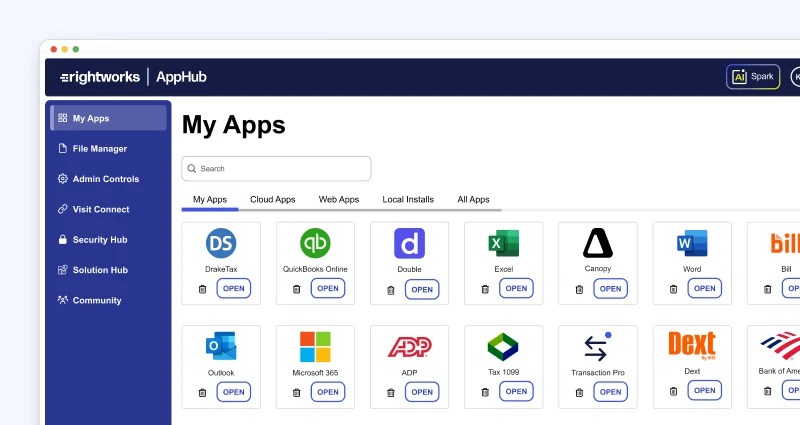Remove DrakeTax using its trash icon
This screenshot has height=425, width=800.
click(x=203, y=289)
